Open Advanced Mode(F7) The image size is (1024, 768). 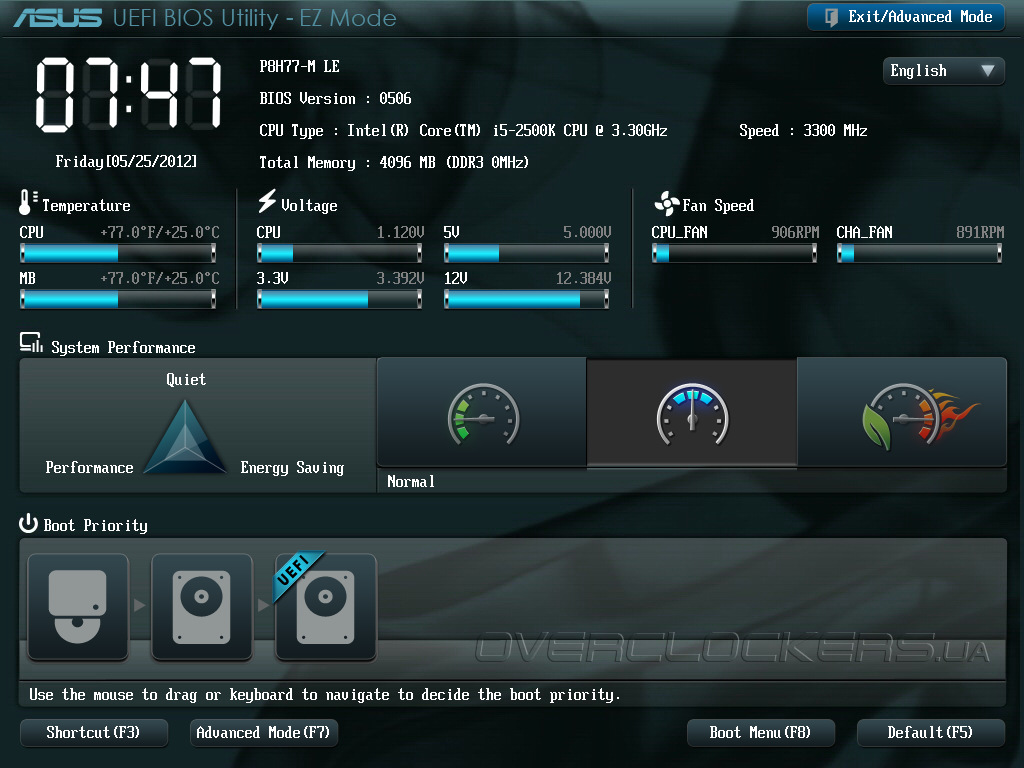(263, 732)
